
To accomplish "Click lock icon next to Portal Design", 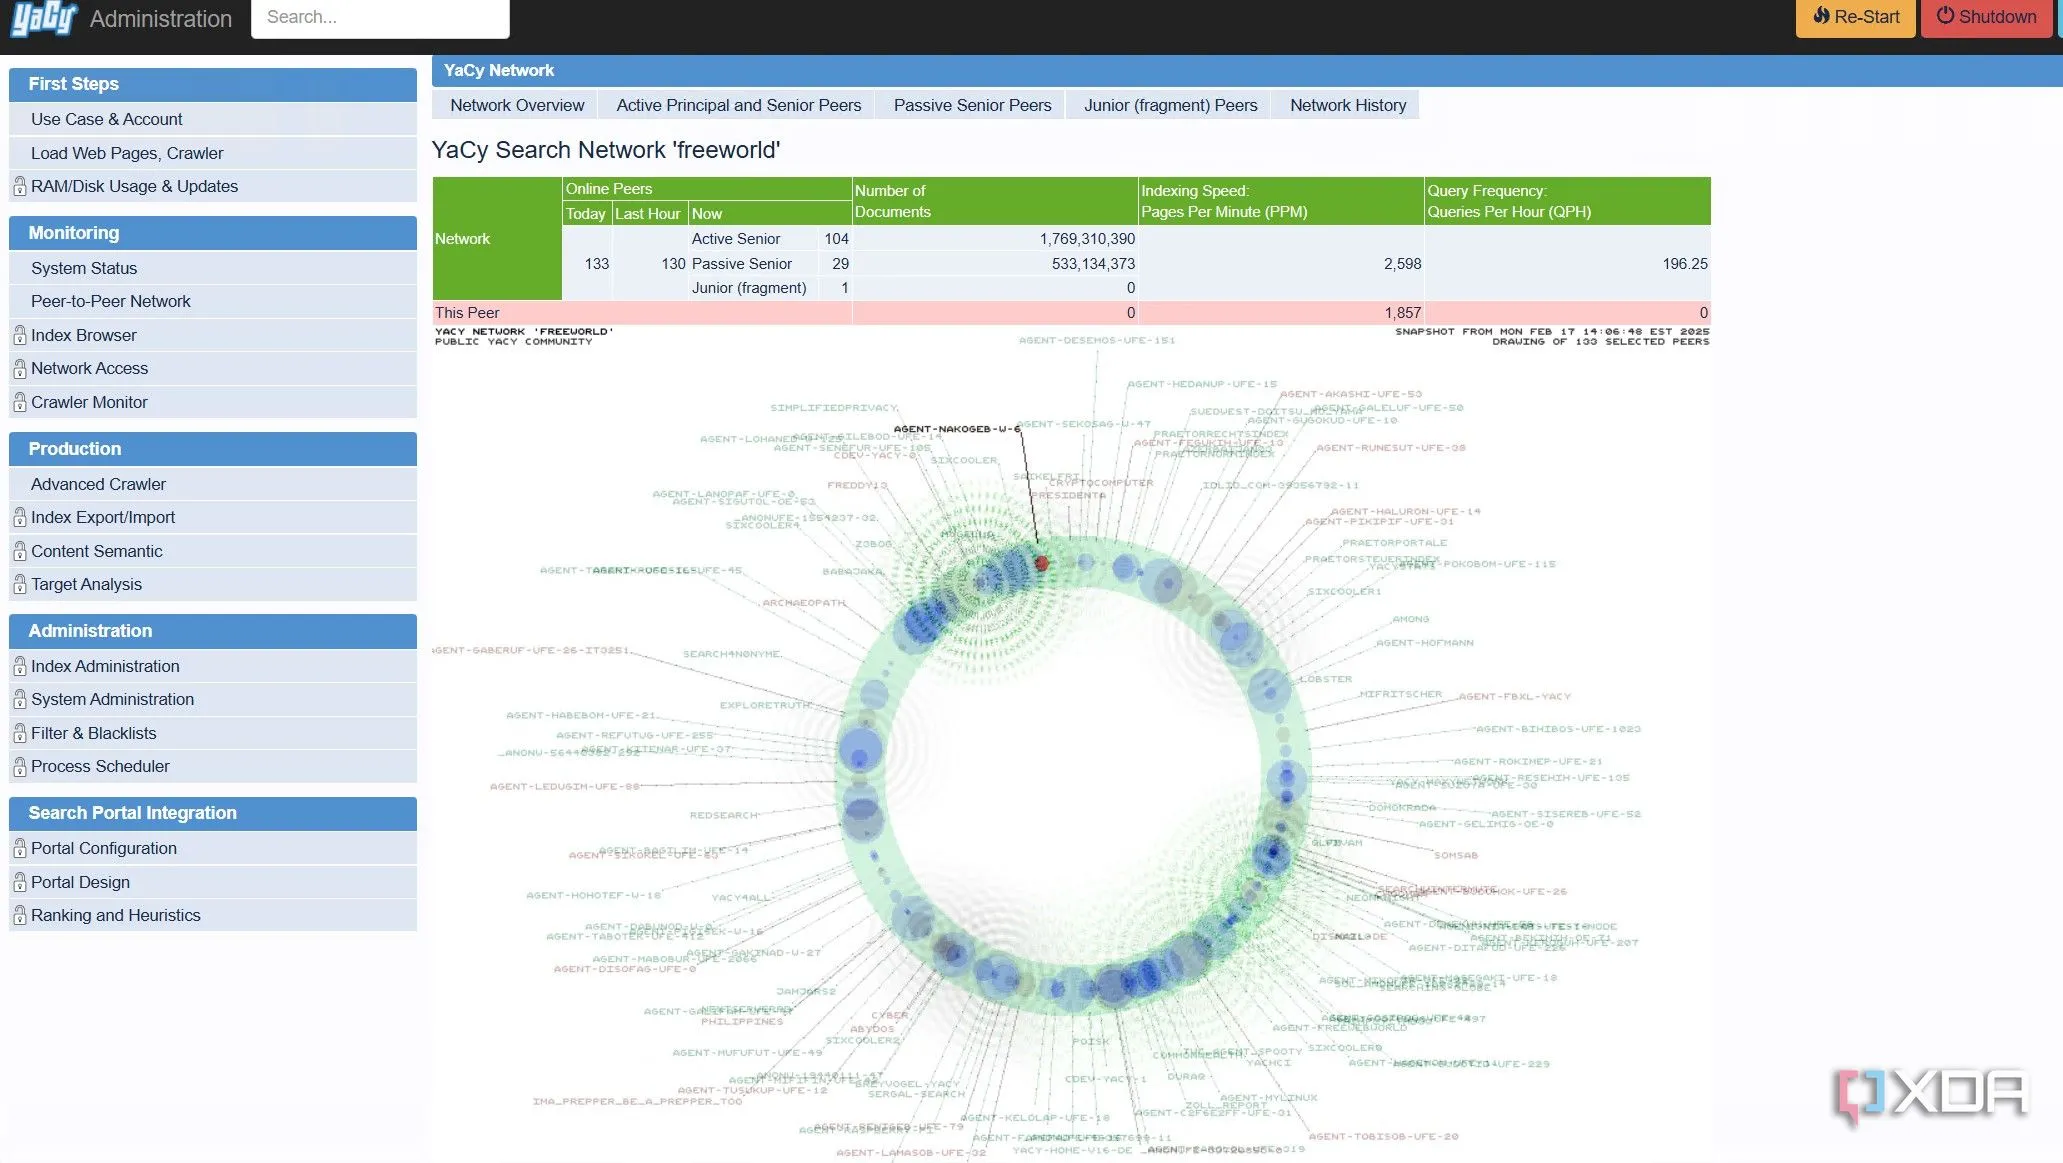I will pyautogui.click(x=20, y=883).
